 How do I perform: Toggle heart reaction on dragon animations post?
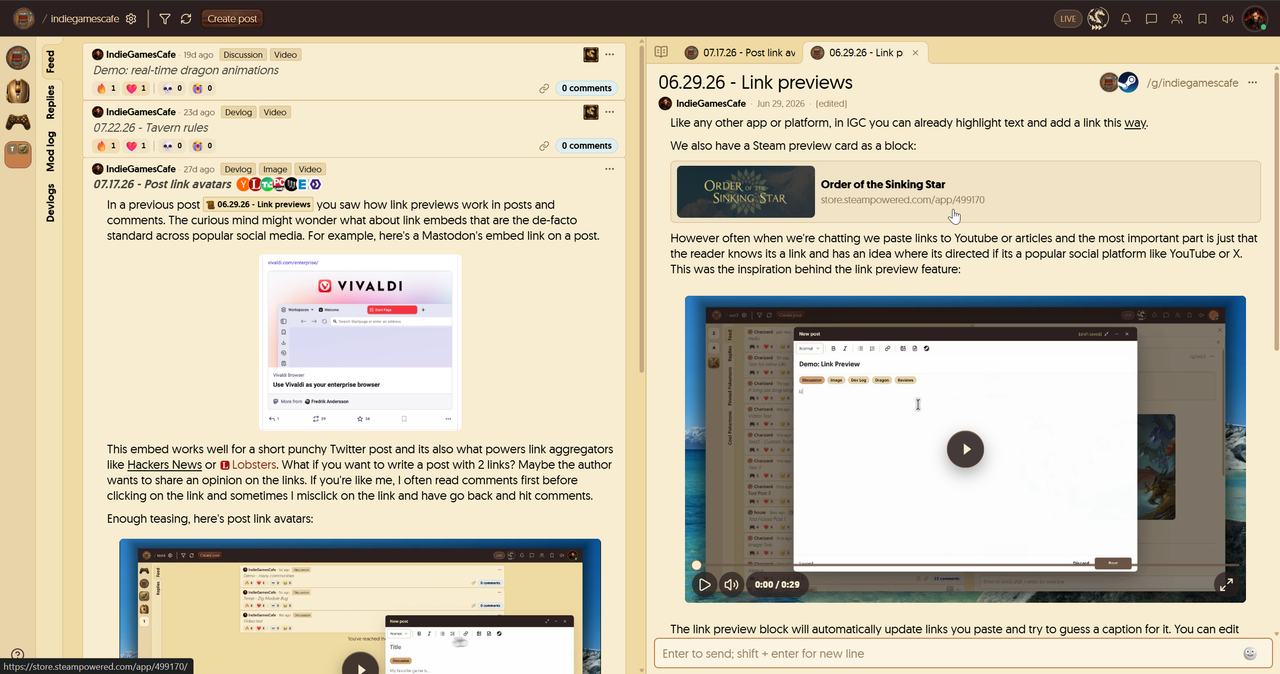click(x=136, y=88)
